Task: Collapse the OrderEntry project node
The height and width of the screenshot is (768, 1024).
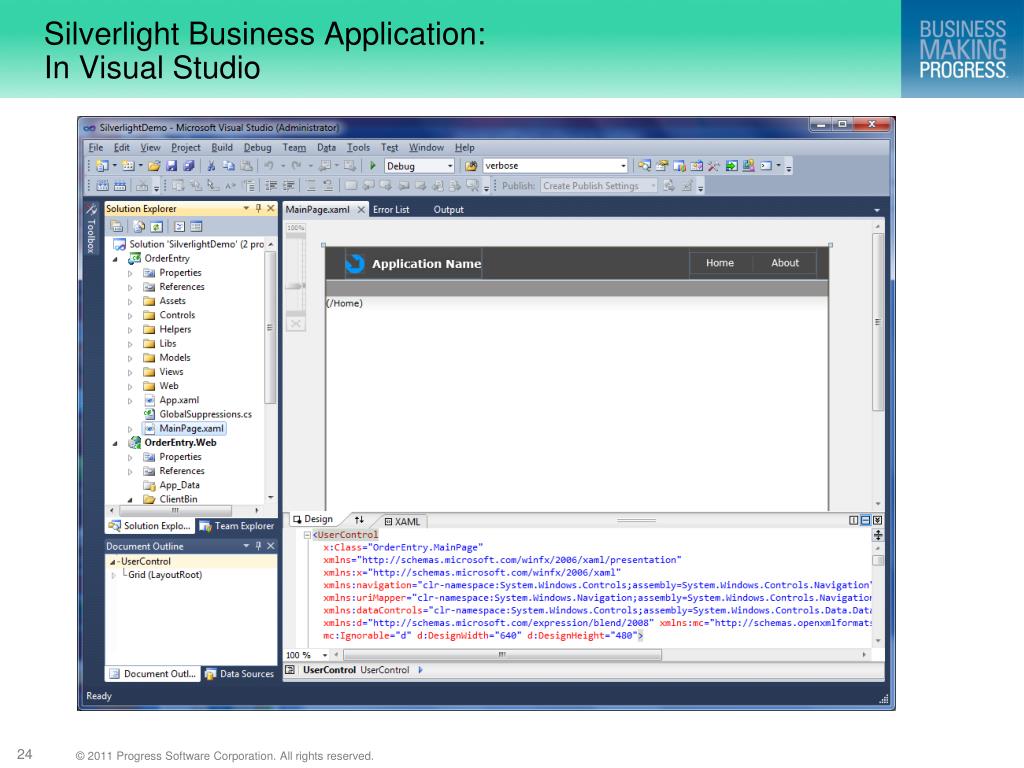Action: coord(116,259)
